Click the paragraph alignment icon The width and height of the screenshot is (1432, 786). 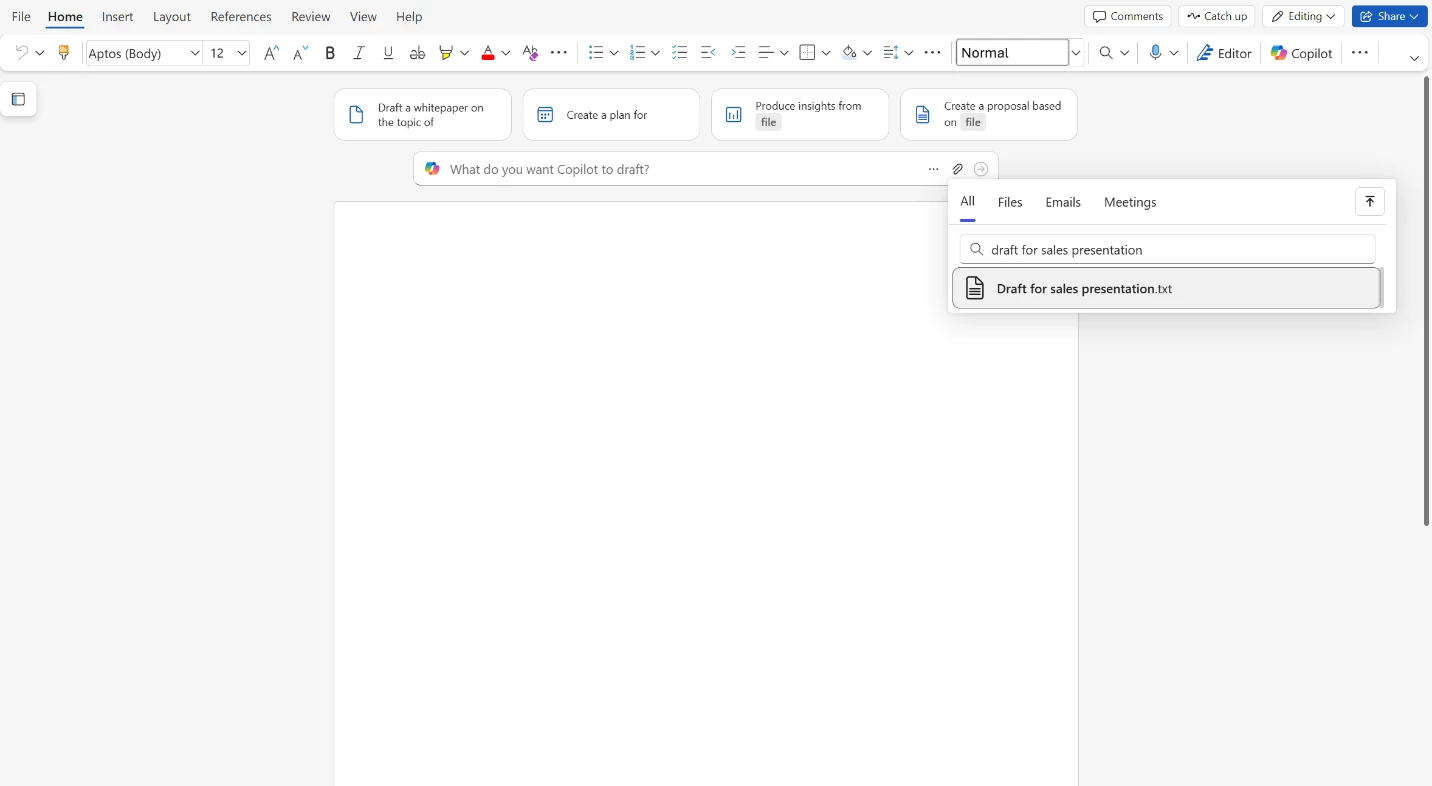[766, 53]
